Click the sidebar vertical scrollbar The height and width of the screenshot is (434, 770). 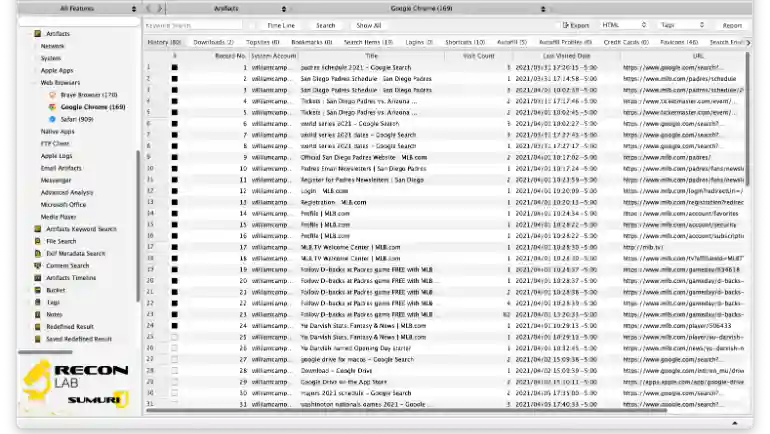pos(138,226)
